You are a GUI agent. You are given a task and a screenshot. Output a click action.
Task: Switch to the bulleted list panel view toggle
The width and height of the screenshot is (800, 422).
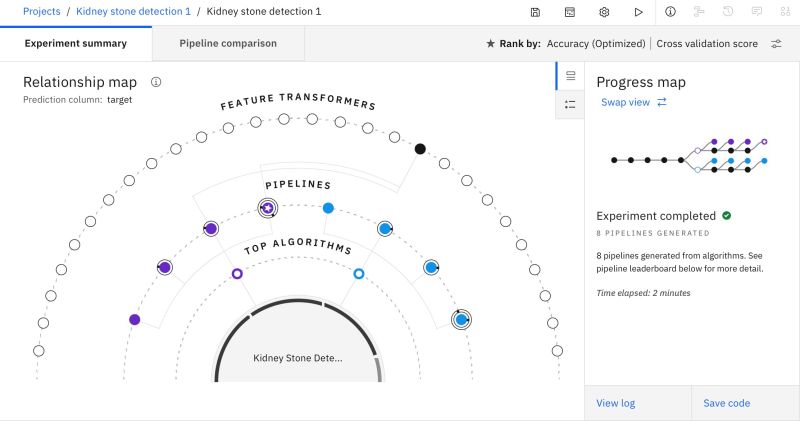coord(570,104)
